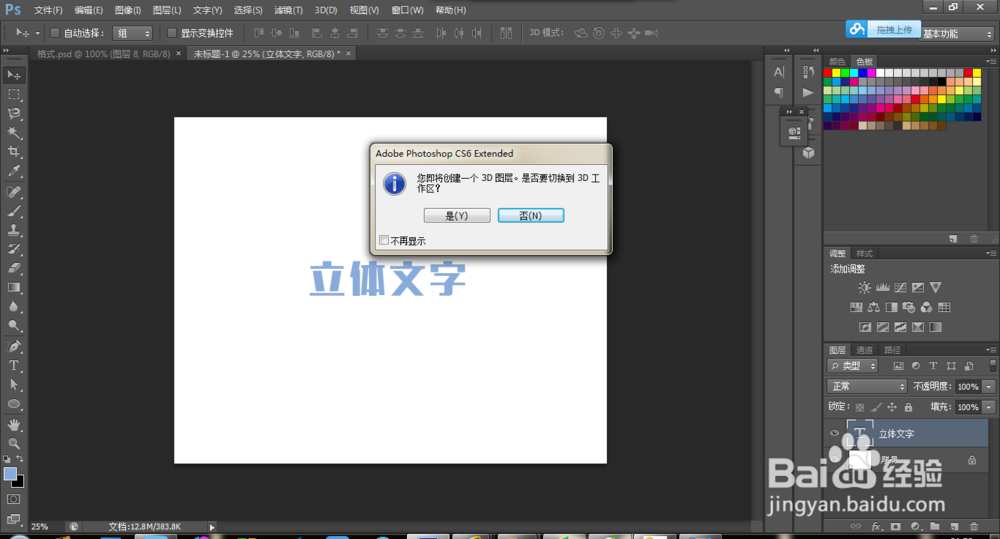Open the swatches panel flyout menu
This screenshot has height=539, width=1000.
coord(990,61)
